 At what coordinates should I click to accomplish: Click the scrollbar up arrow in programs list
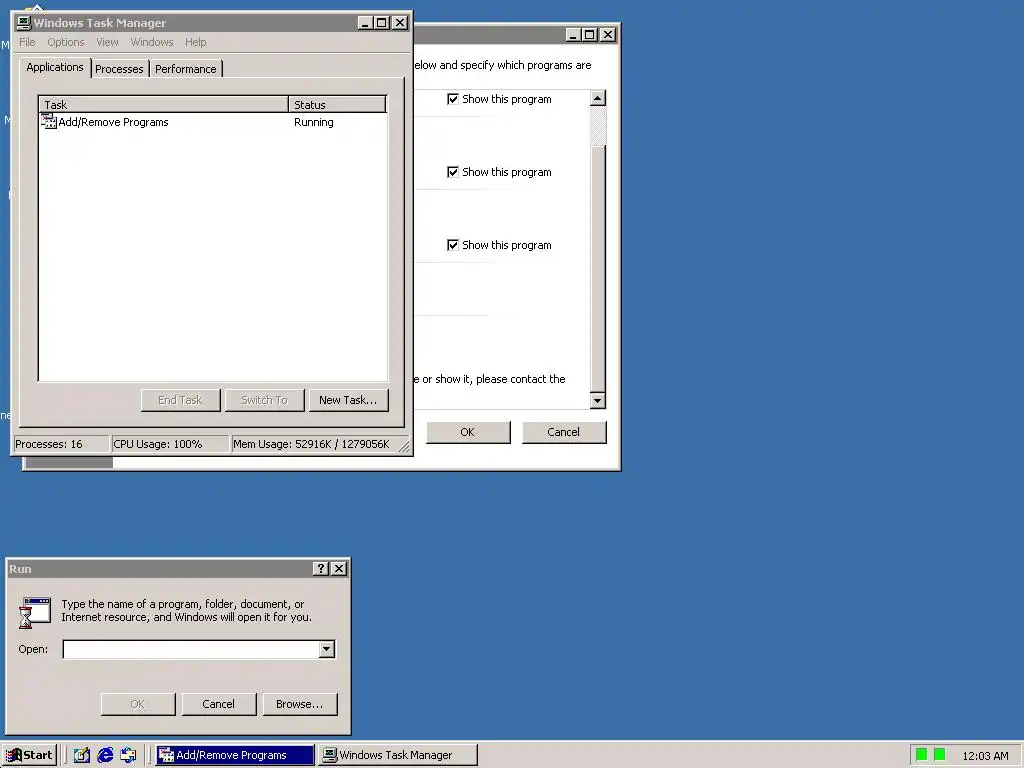(x=598, y=98)
